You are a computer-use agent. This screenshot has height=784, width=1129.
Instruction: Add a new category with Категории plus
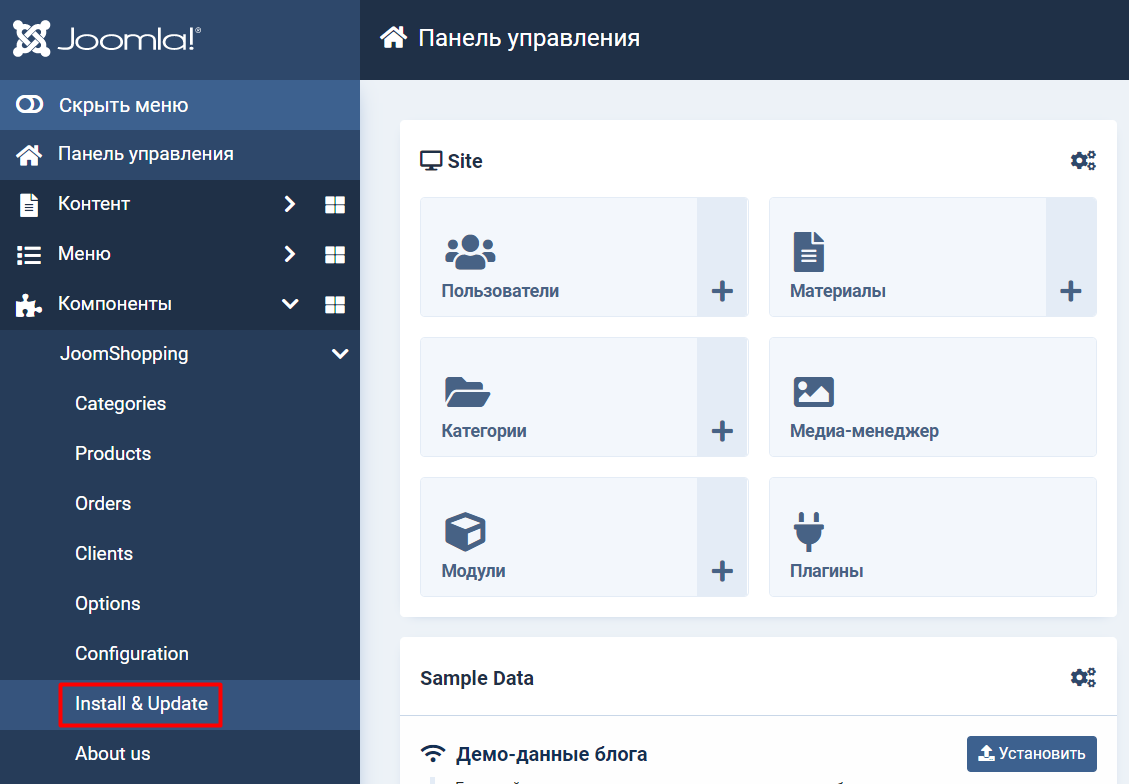click(x=722, y=431)
